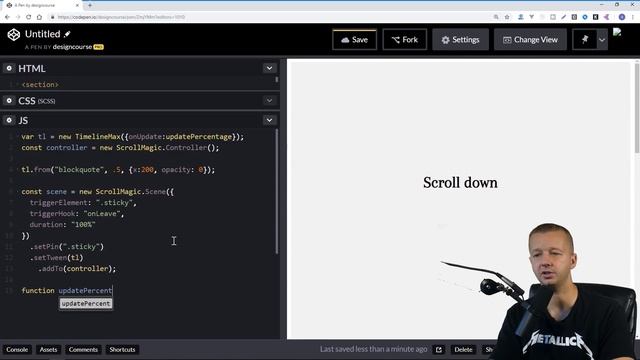This screenshot has height=360, width=640.
Task: Expand the CSS editor dropdown
Action: click(269, 100)
